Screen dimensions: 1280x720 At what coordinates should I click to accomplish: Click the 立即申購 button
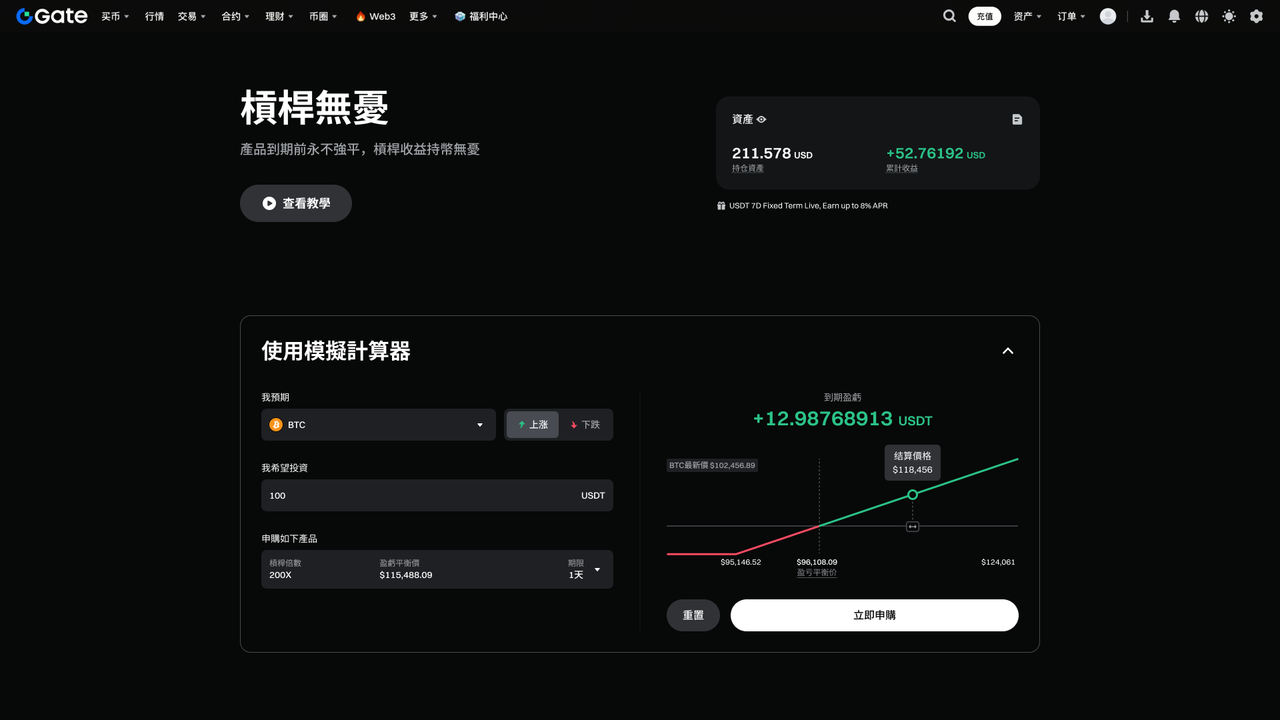(x=874, y=615)
